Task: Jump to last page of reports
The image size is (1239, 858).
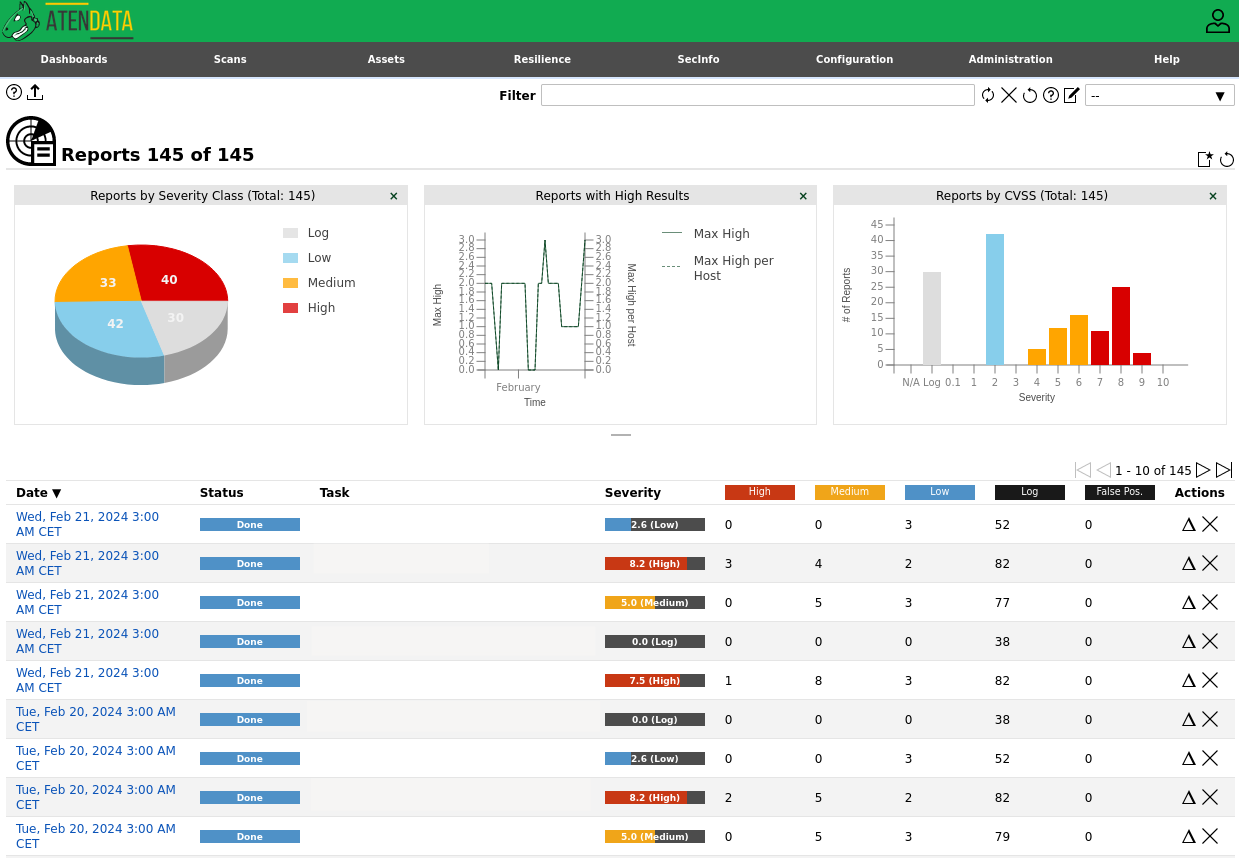Action: click(x=1224, y=470)
